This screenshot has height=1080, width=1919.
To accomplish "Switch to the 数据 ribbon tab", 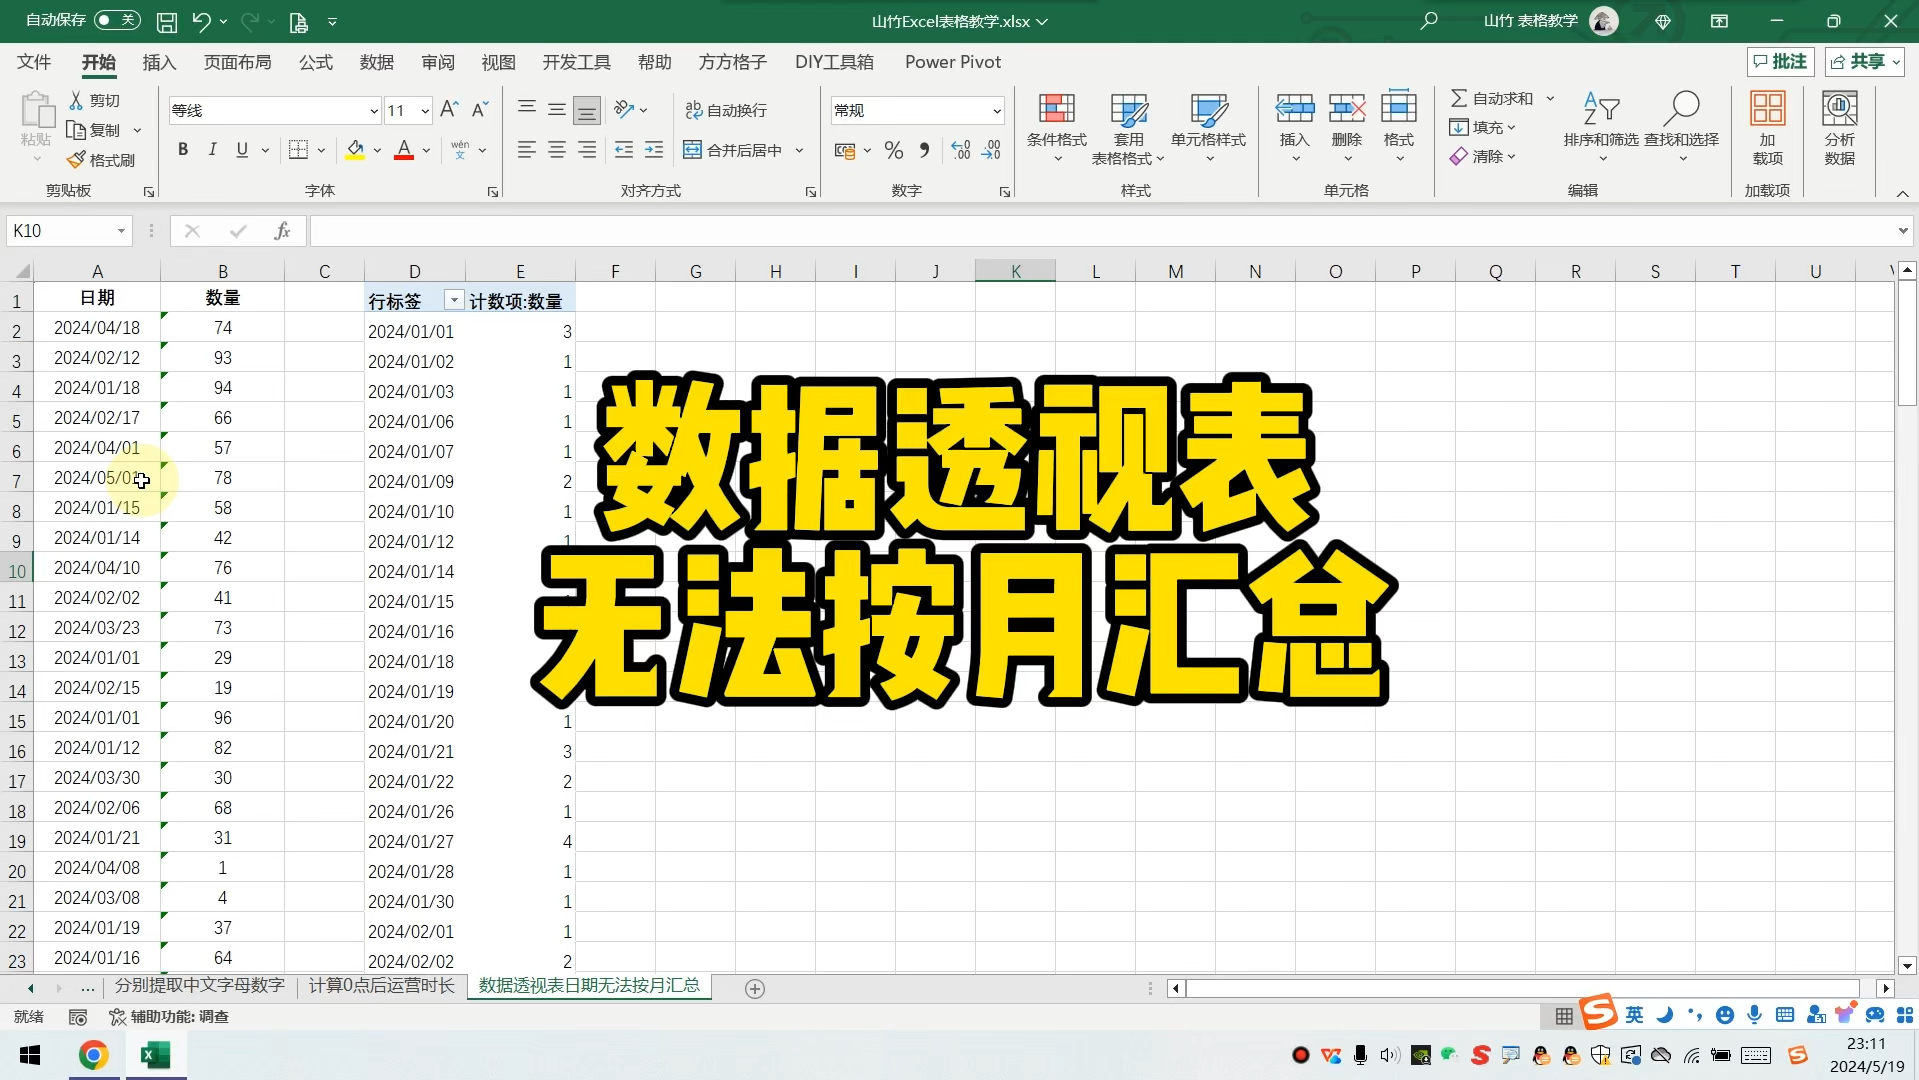I will 376,62.
